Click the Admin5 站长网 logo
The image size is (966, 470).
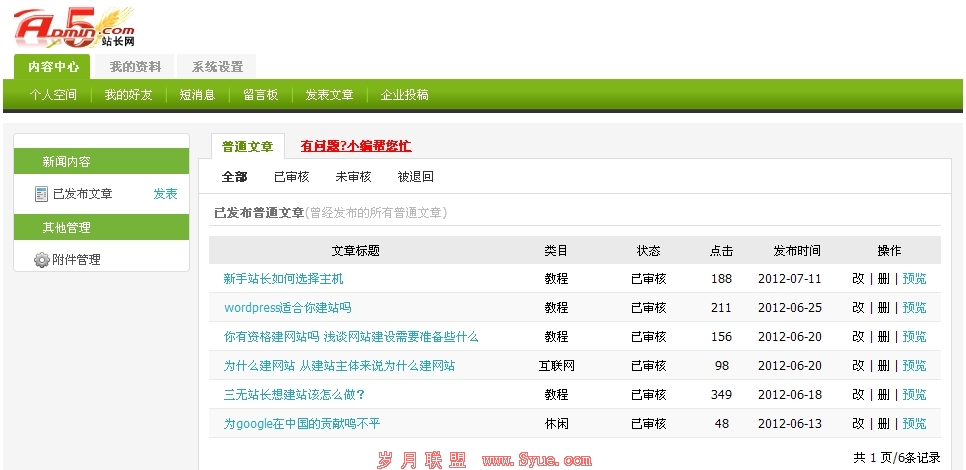pyautogui.click(x=73, y=26)
